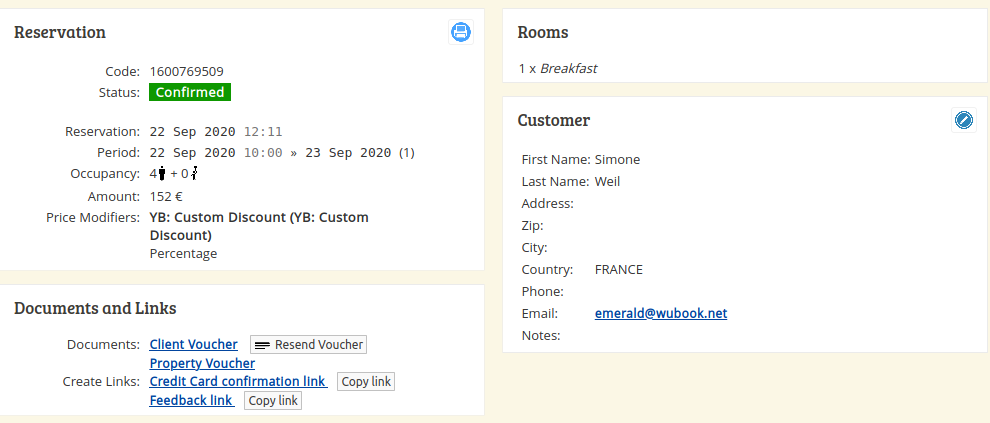Click the edit customer pencil icon
Image resolution: width=990 pixels, height=423 pixels.
pyautogui.click(x=963, y=120)
